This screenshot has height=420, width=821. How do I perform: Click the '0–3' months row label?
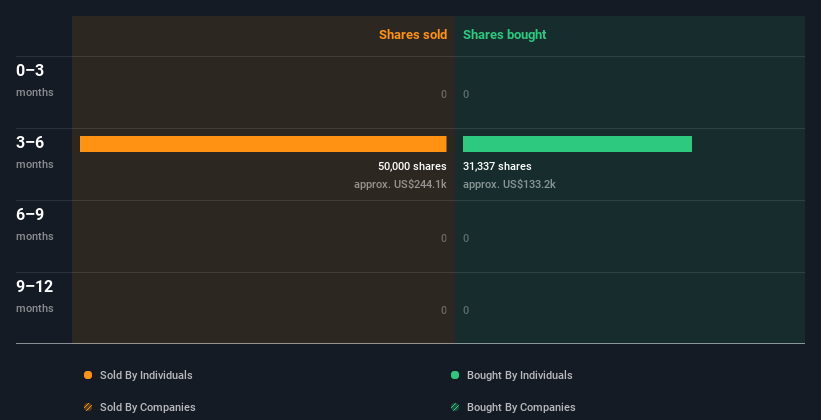(x=30, y=70)
